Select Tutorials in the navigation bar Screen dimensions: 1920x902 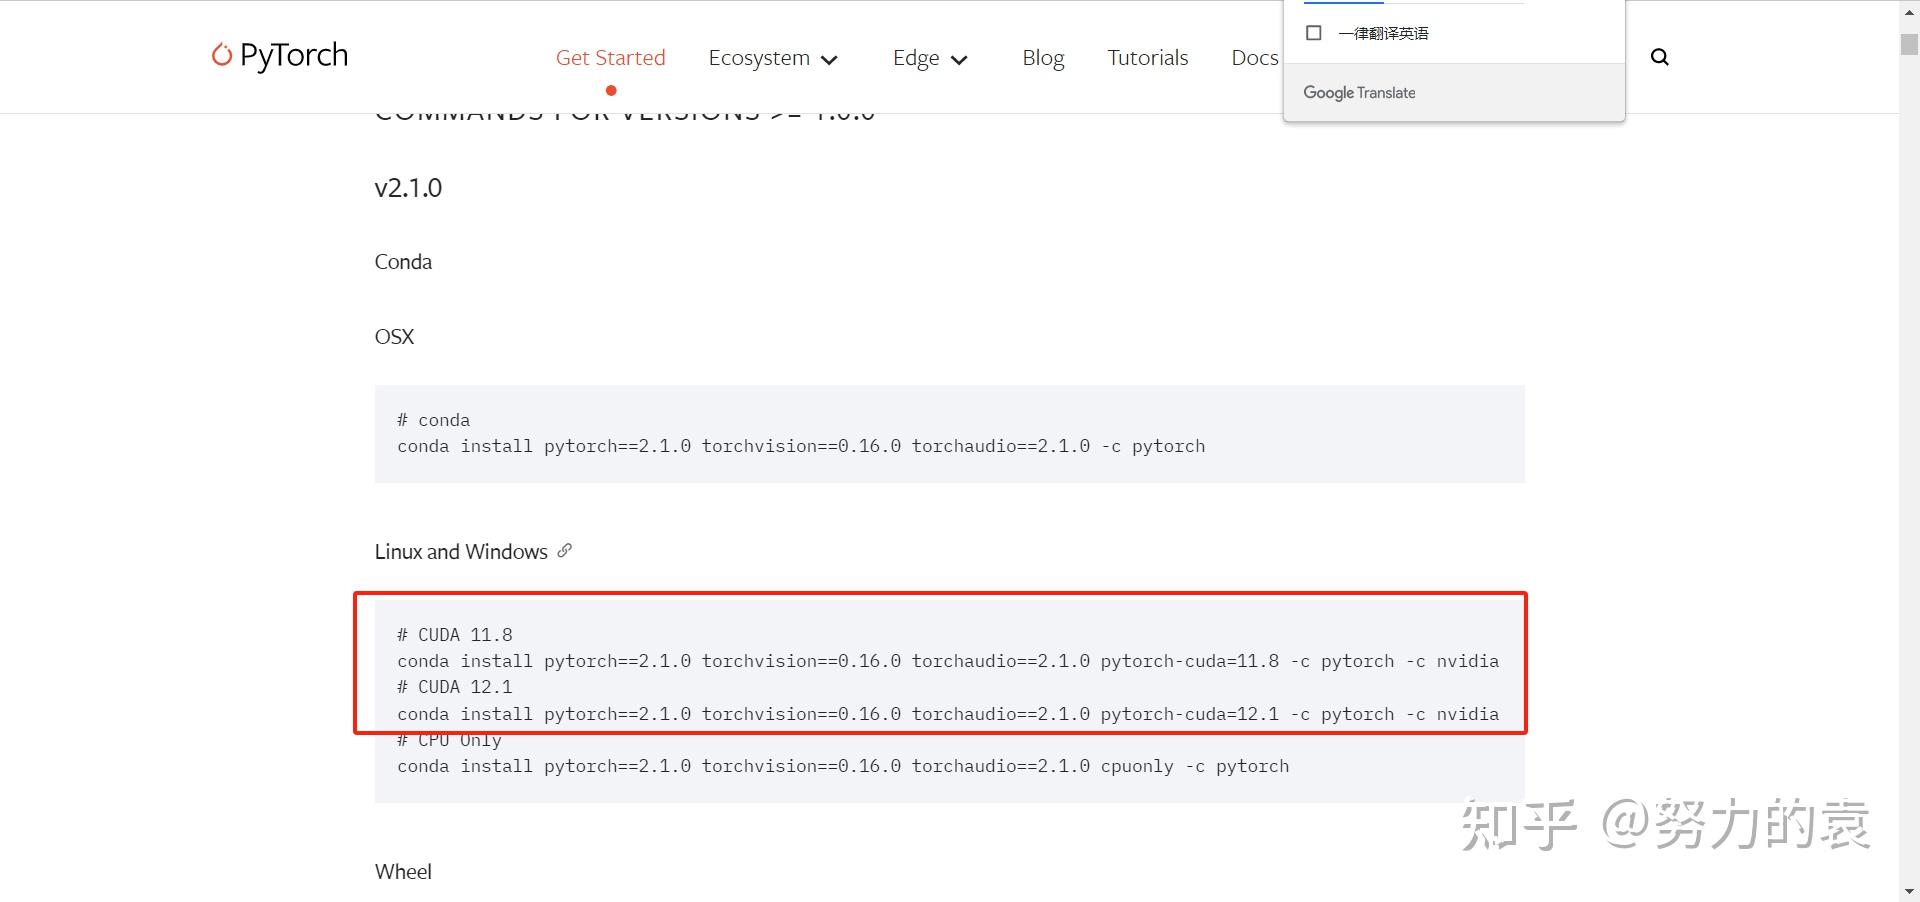click(1147, 57)
